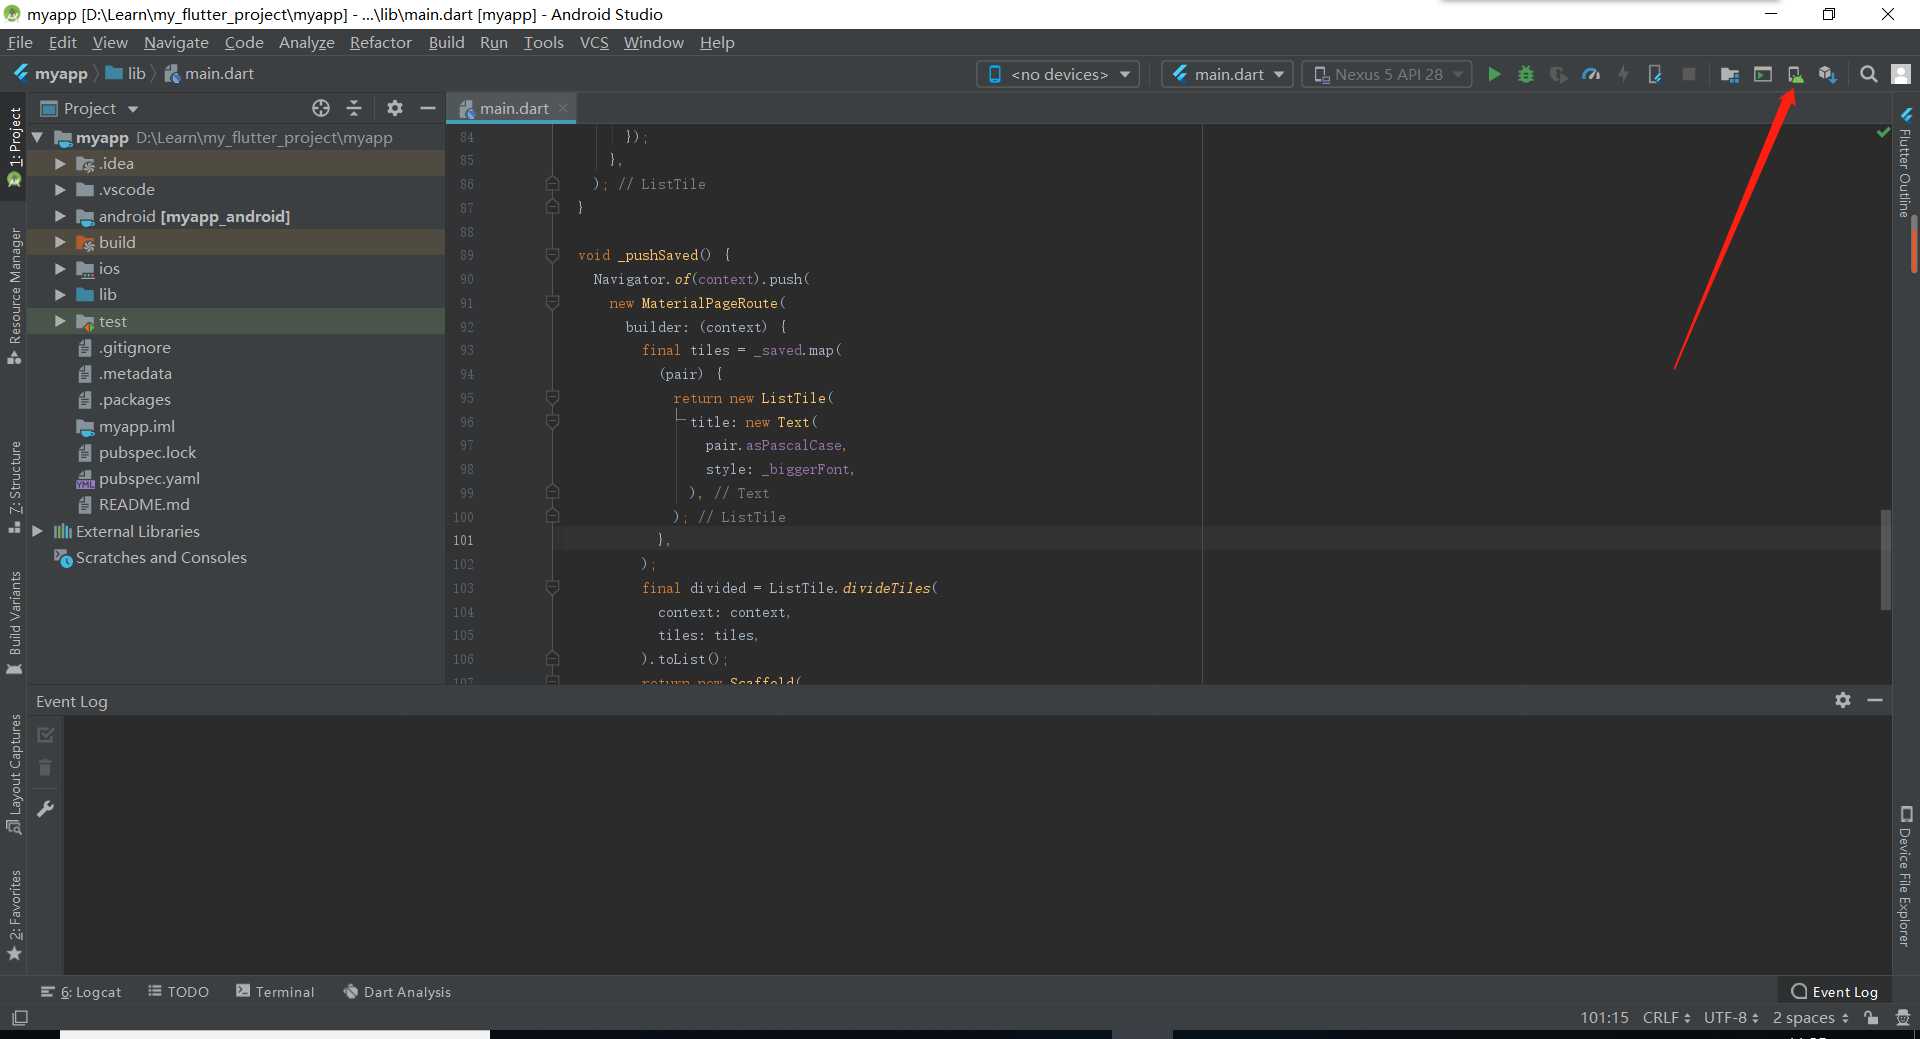Viewport: 1920px width, 1039px height.
Task: Open the VCS menu
Action: click(x=594, y=42)
